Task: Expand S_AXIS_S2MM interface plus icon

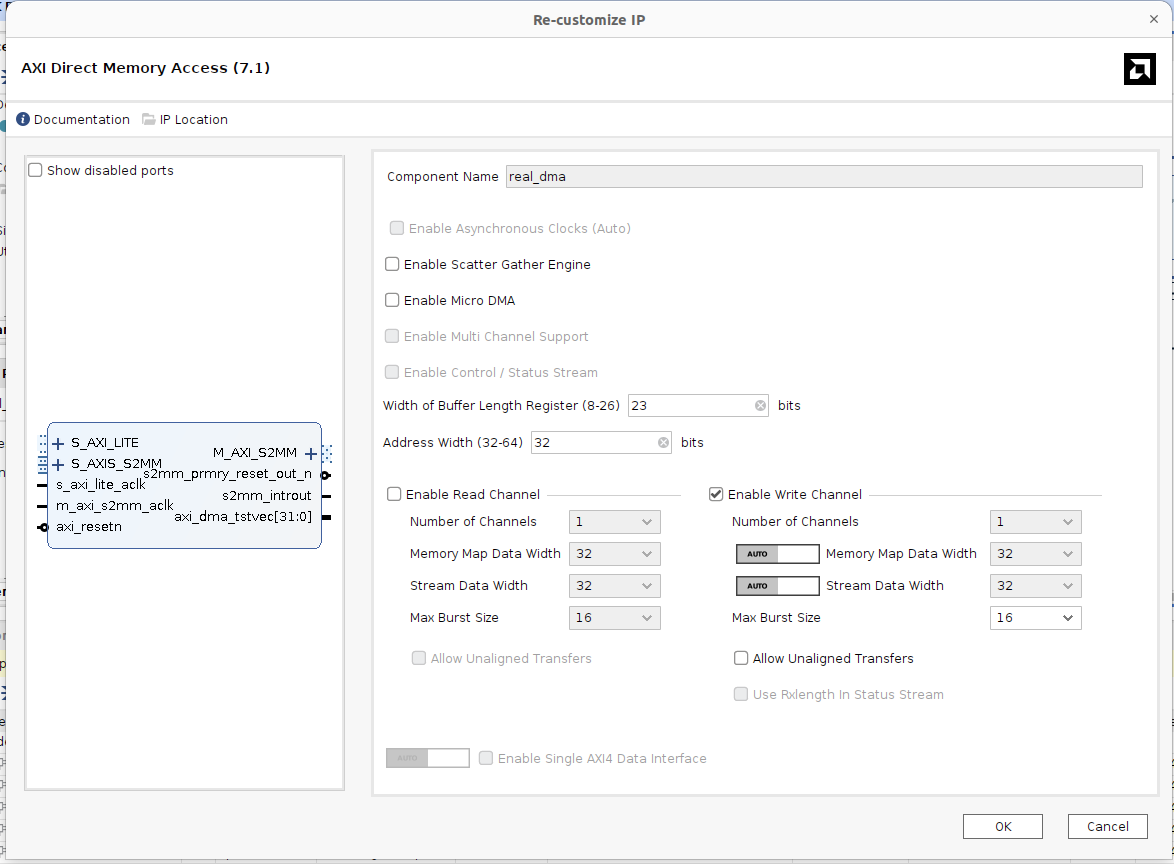Action: (x=58, y=464)
